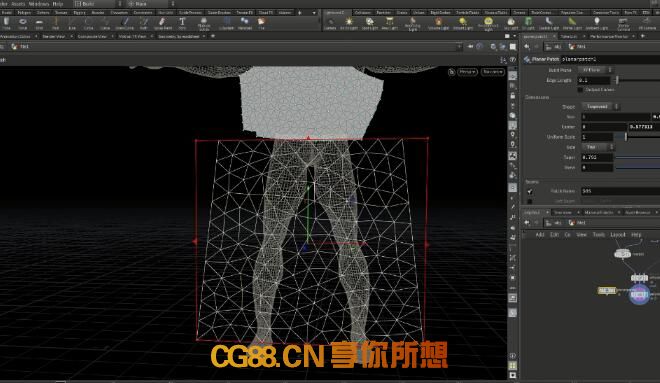Screen dimensions: 660x383
Task: Enable the Output Frames checkbox
Action: point(580,90)
